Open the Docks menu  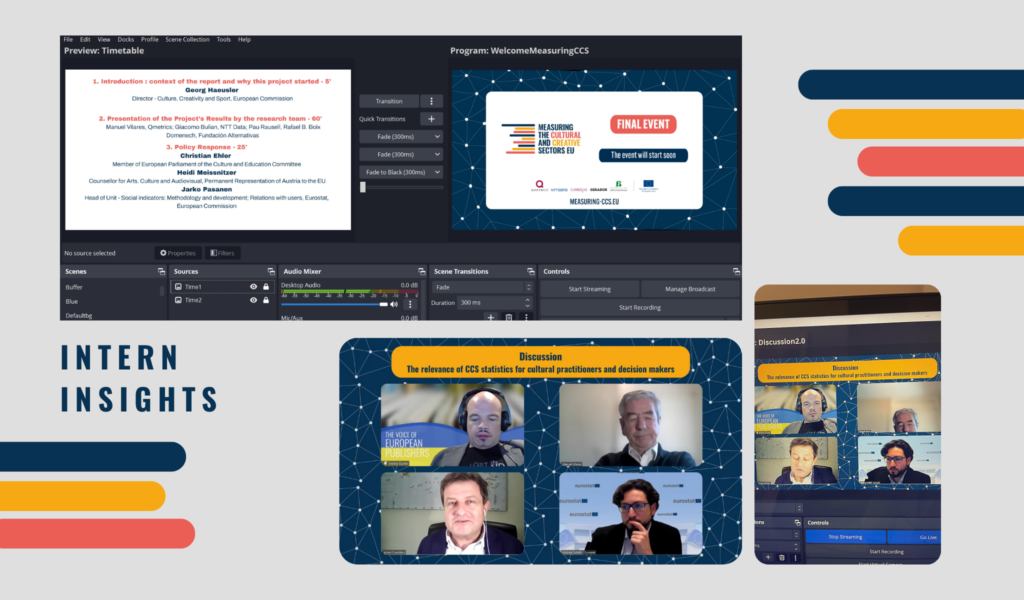125,40
